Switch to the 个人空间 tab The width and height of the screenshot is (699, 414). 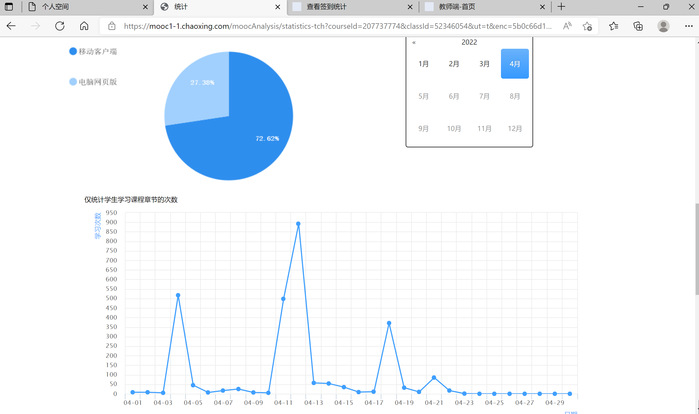(75, 7)
